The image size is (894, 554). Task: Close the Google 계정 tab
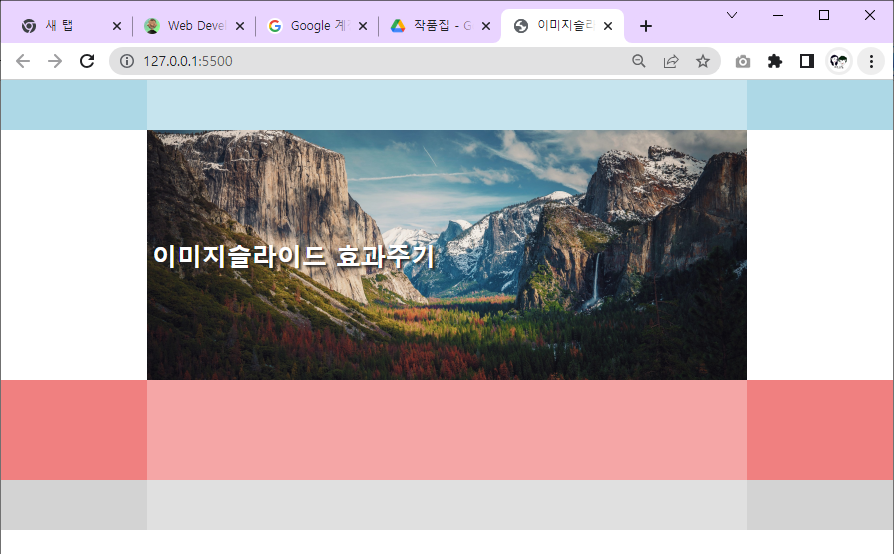click(x=363, y=26)
